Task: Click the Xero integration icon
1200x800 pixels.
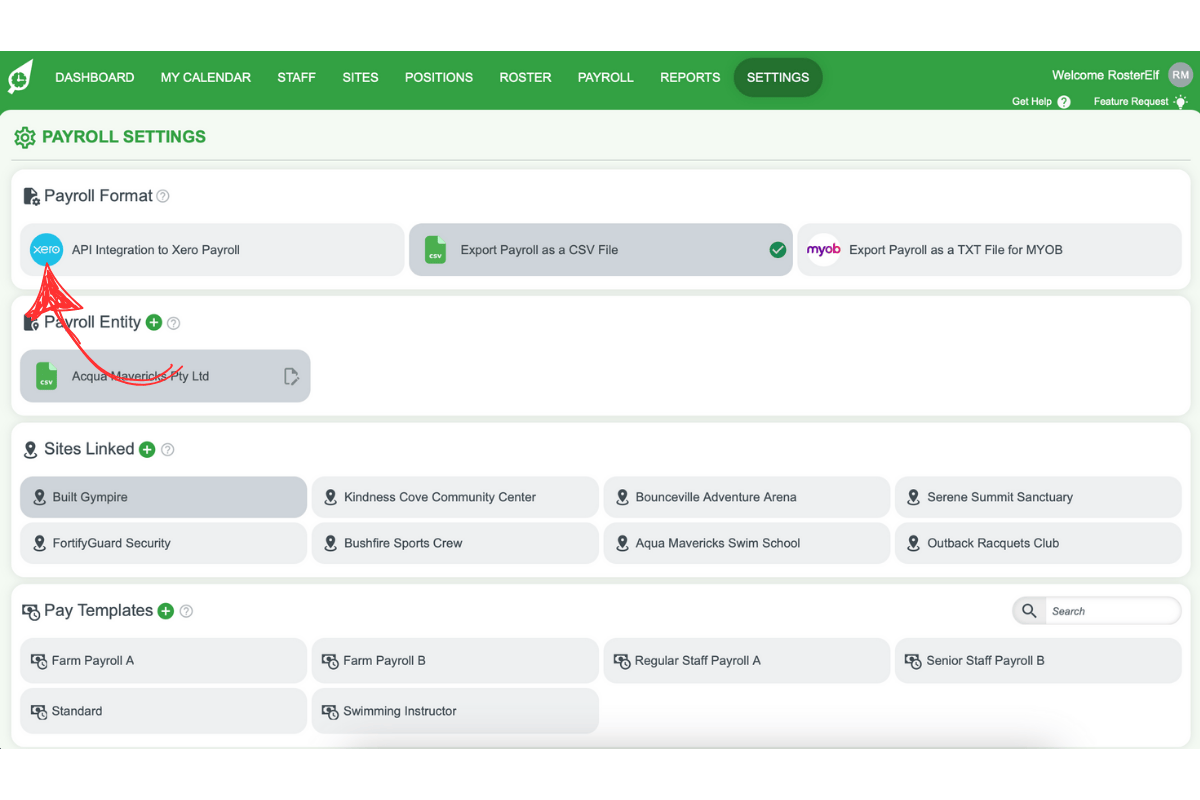Action: click(x=46, y=249)
